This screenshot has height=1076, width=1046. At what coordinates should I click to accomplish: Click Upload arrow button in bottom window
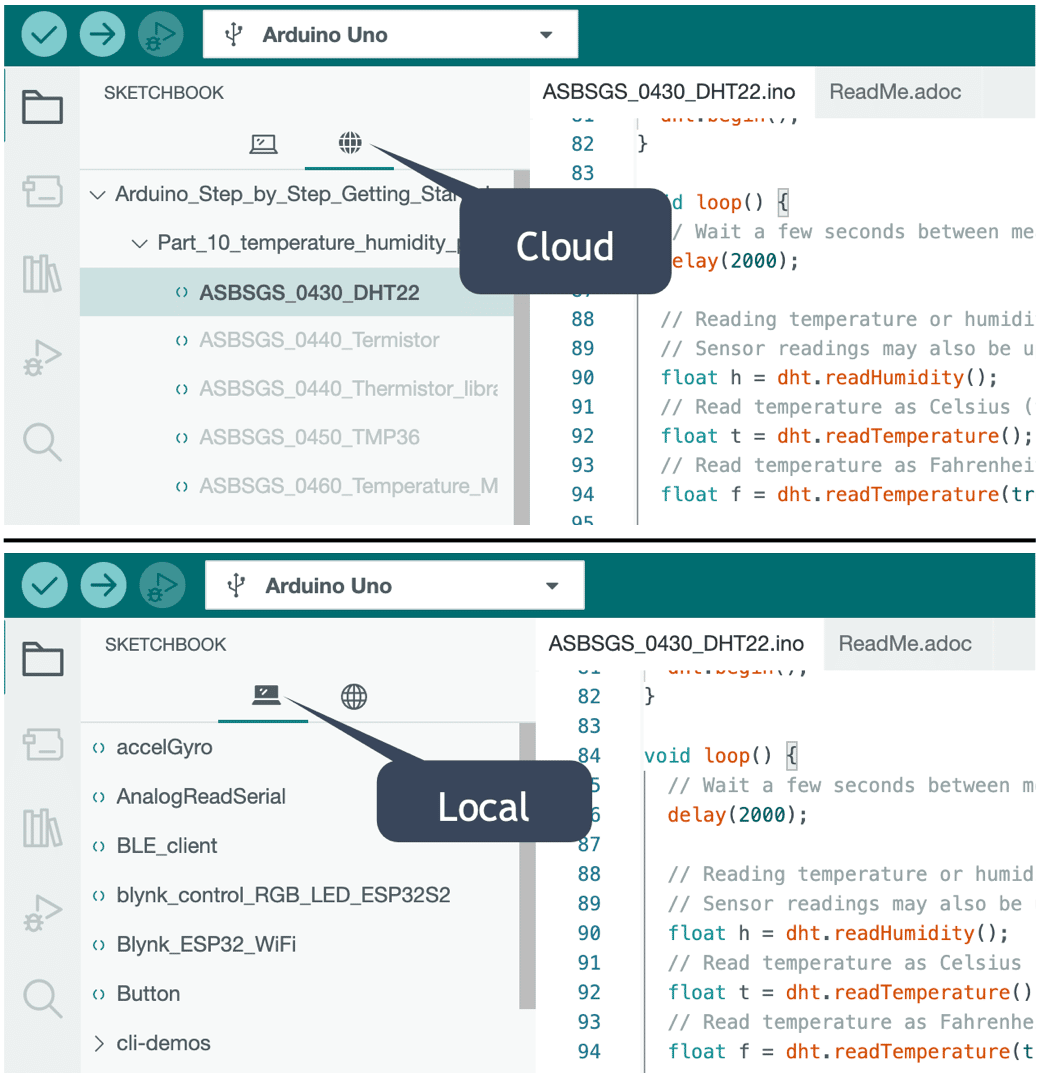point(104,585)
